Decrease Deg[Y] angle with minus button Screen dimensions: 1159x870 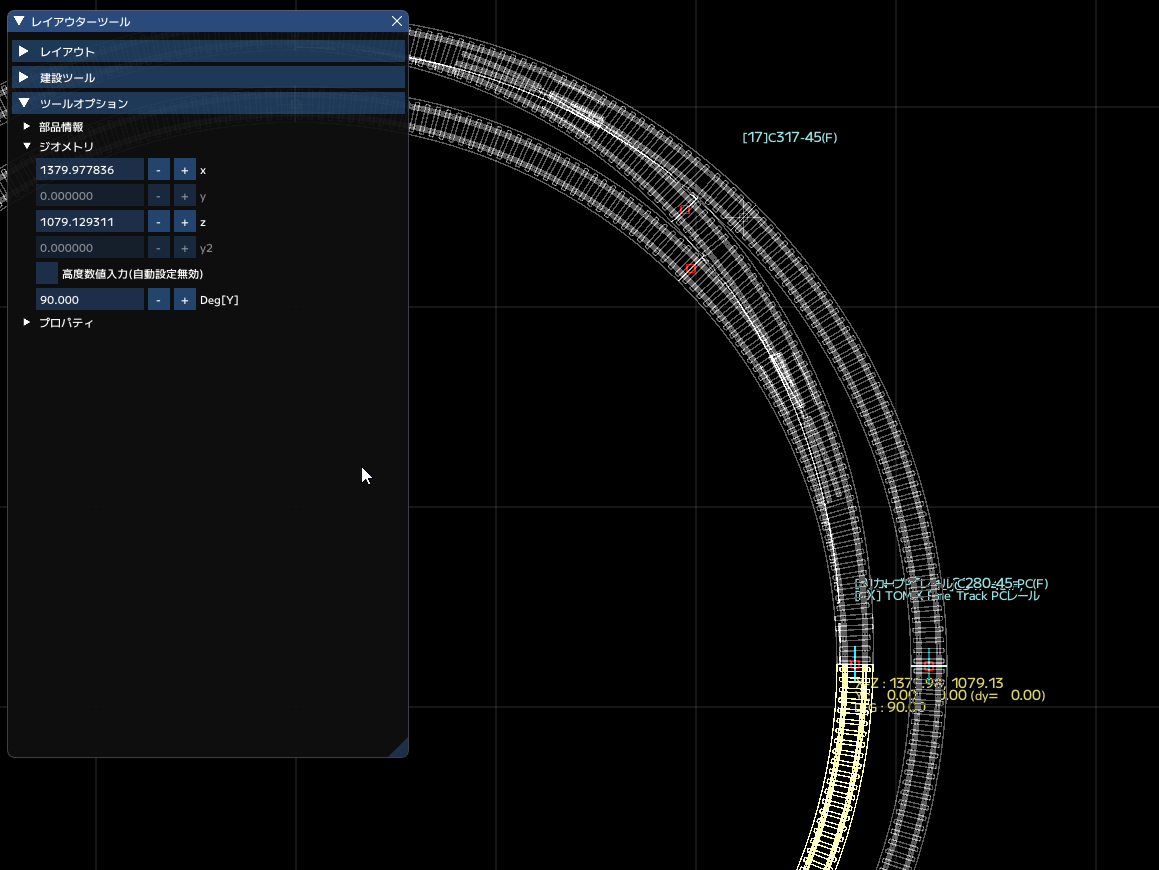(x=158, y=299)
